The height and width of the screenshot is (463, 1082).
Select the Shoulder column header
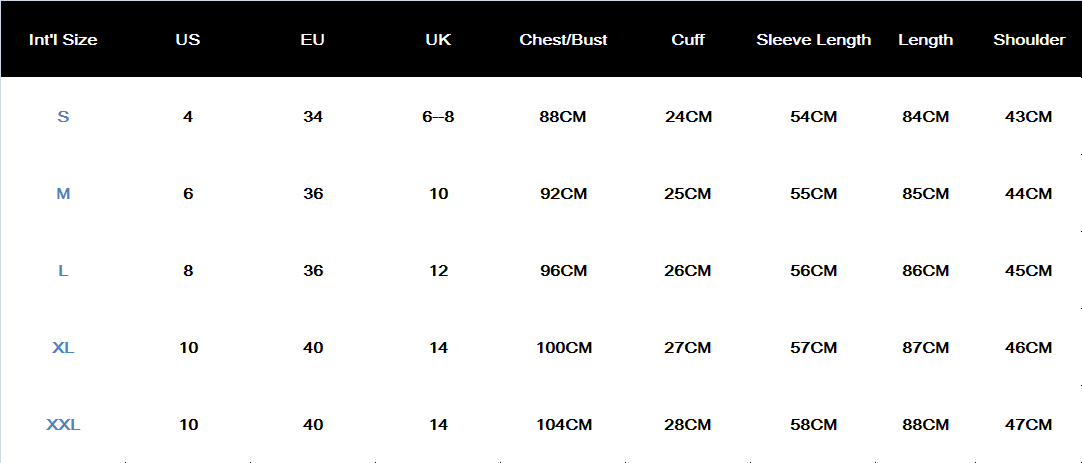tap(1029, 40)
